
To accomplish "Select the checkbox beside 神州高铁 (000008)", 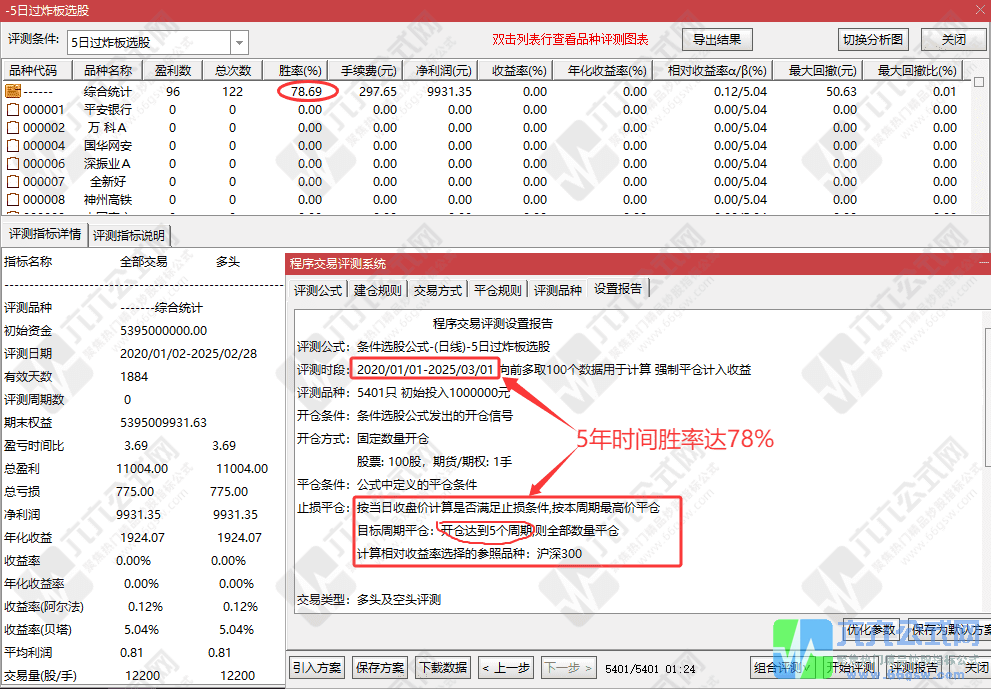I will click(12, 199).
